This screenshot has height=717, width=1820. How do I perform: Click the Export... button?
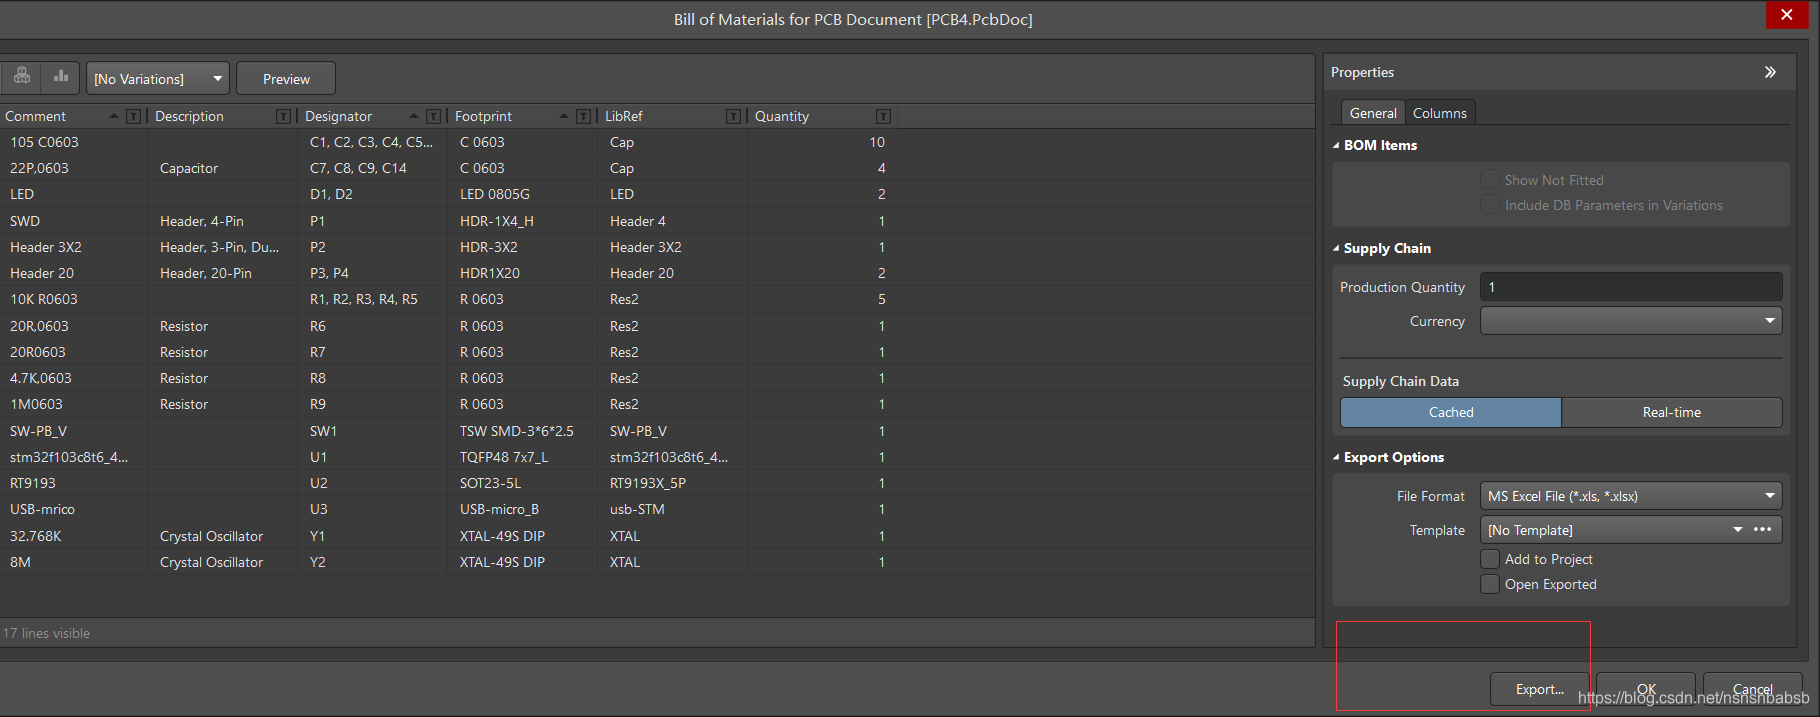click(1539, 689)
